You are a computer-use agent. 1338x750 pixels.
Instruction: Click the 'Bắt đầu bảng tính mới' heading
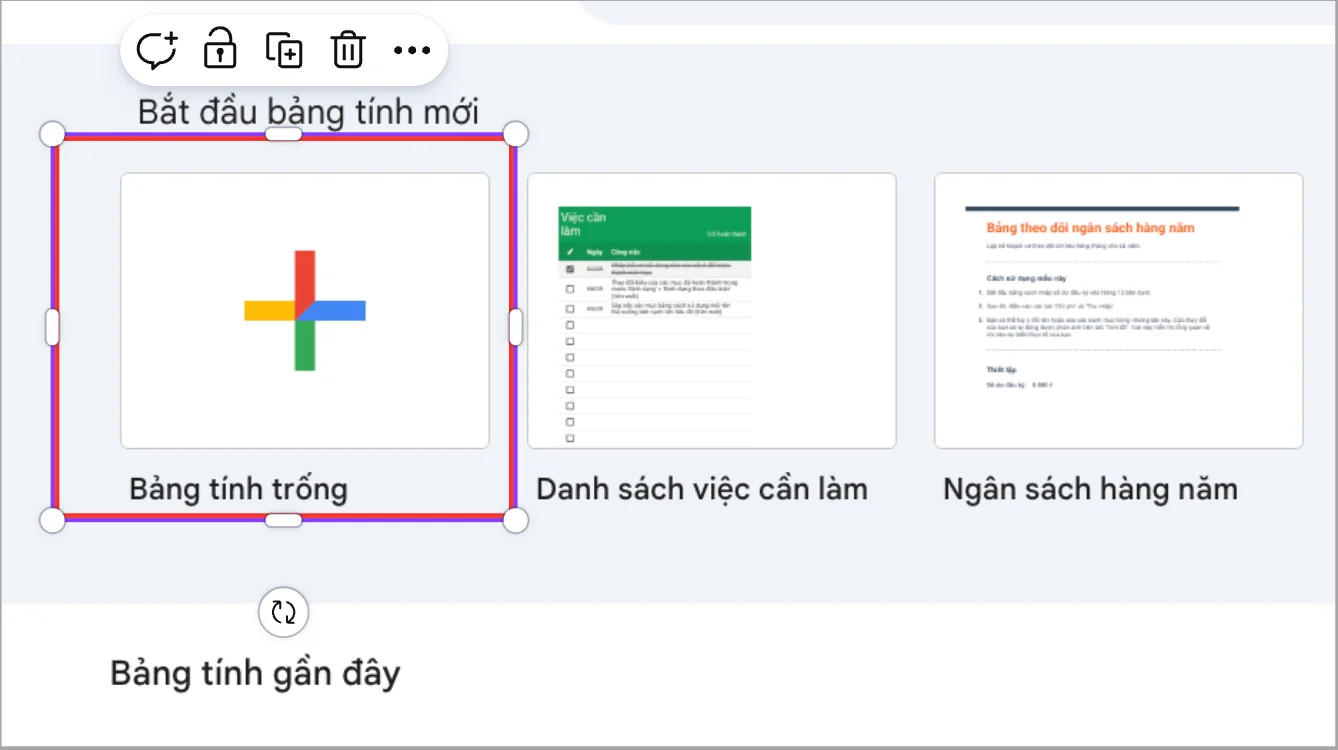pos(308,111)
